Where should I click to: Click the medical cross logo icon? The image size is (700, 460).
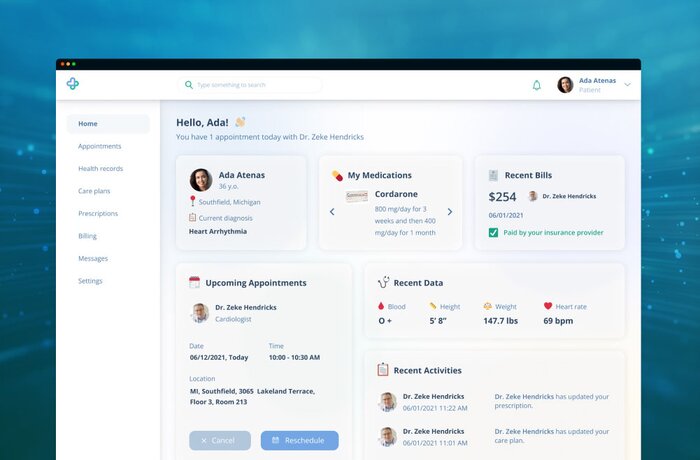point(73,84)
